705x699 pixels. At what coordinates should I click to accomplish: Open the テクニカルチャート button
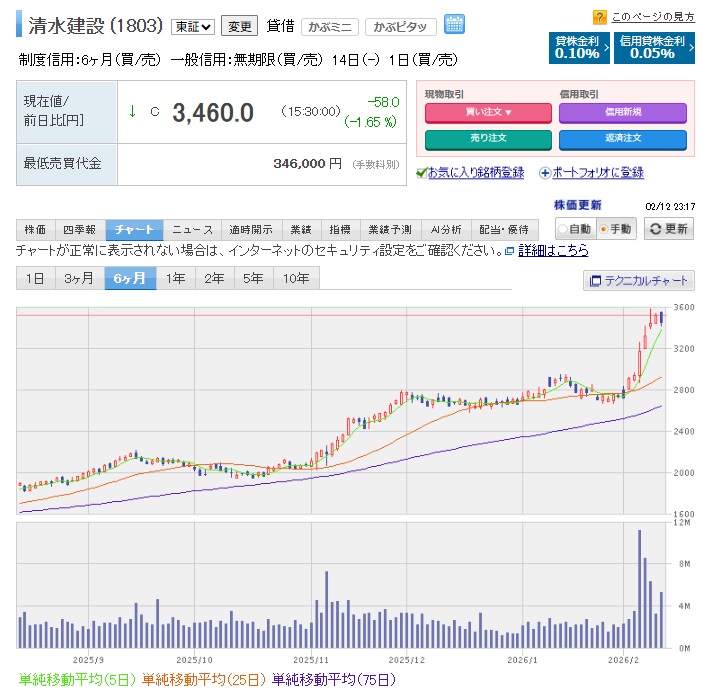click(x=639, y=281)
